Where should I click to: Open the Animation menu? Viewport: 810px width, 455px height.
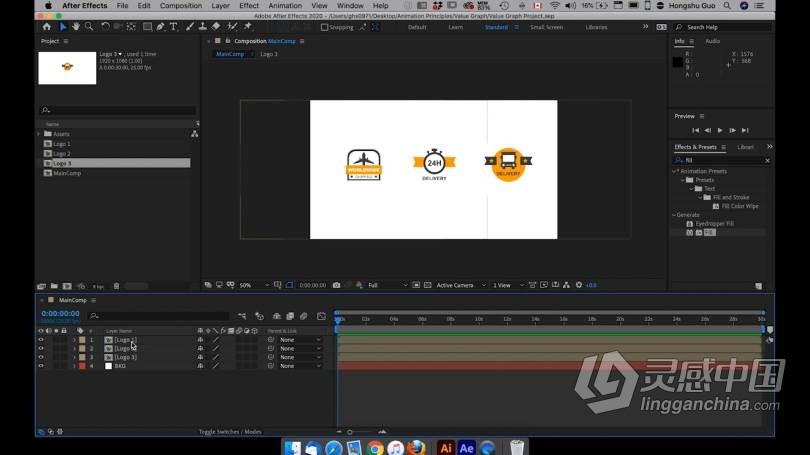[285, 6]
